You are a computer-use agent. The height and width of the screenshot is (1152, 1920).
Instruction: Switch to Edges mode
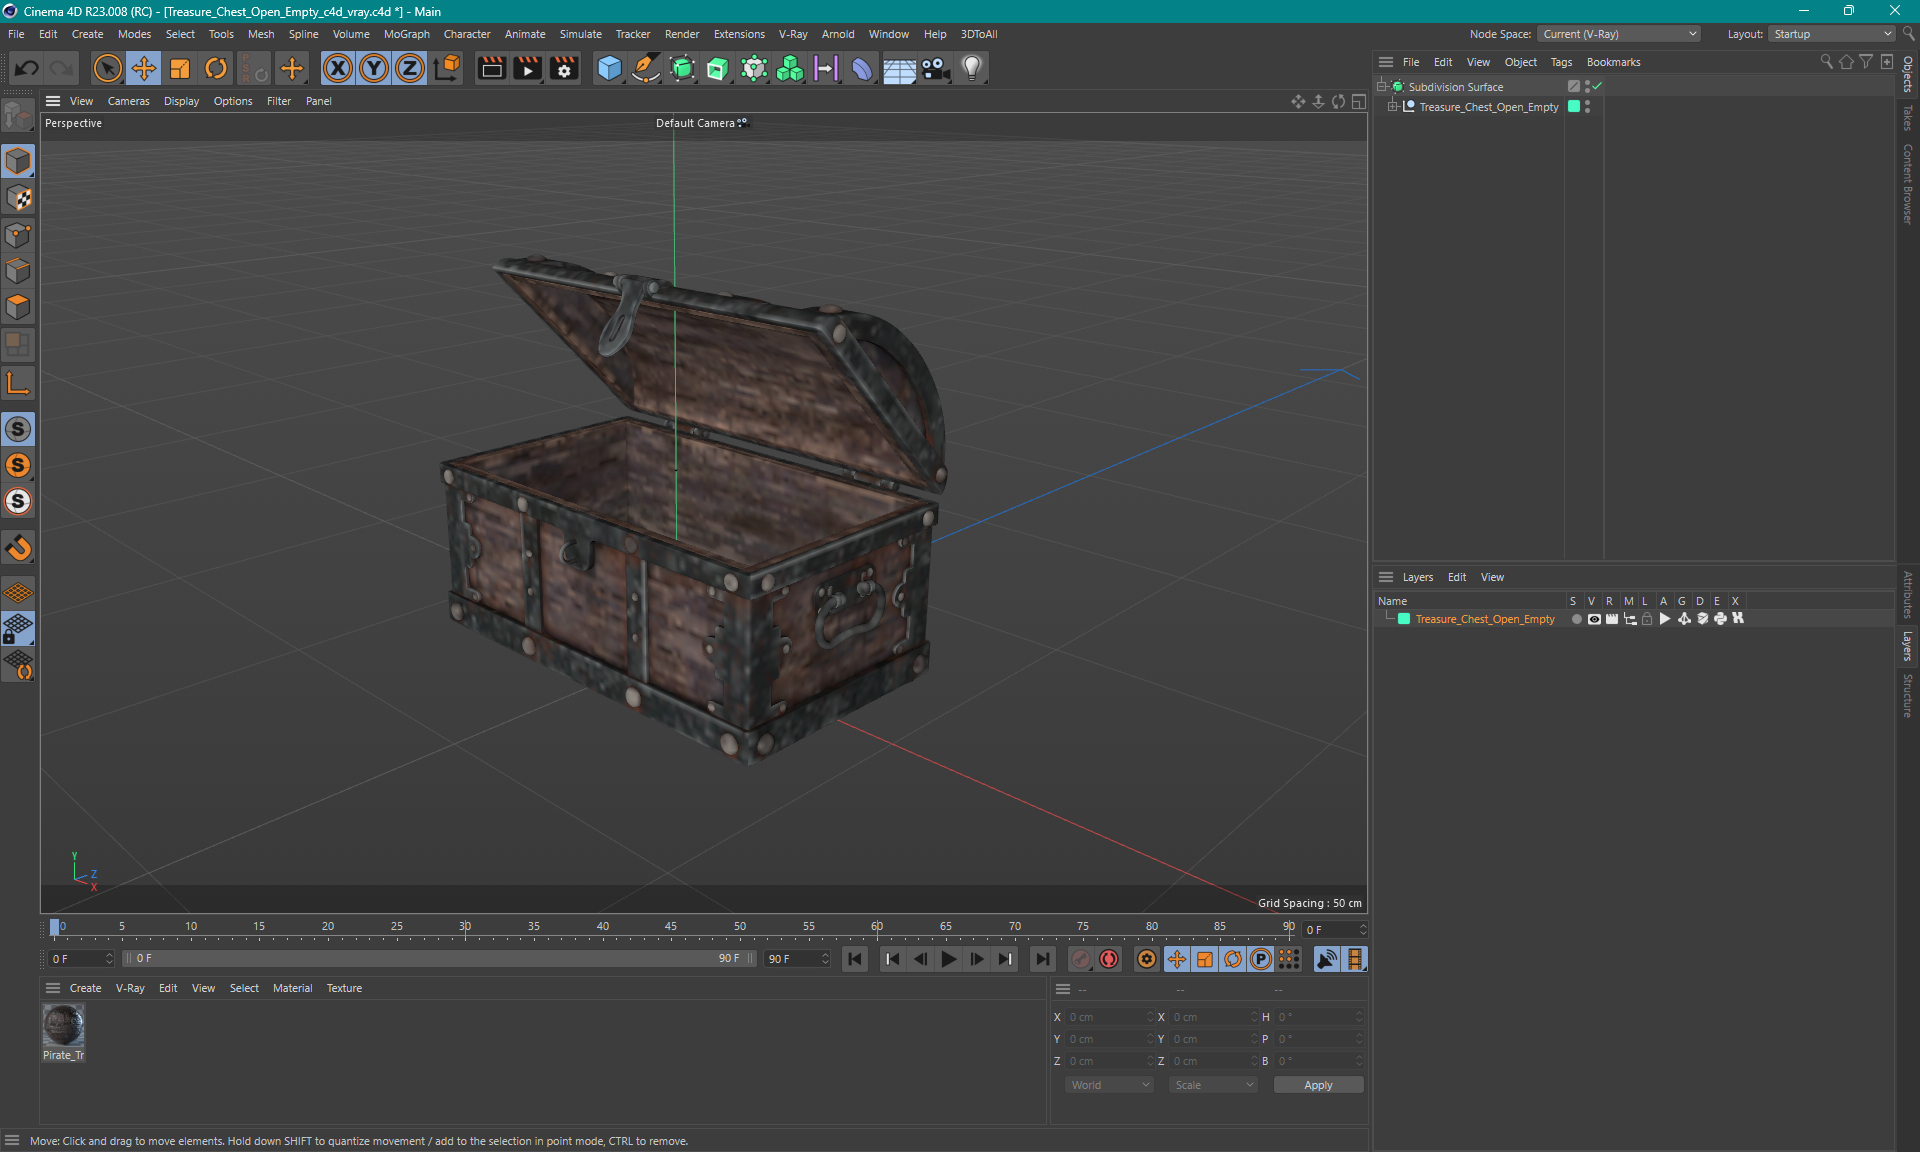(18, 271)
